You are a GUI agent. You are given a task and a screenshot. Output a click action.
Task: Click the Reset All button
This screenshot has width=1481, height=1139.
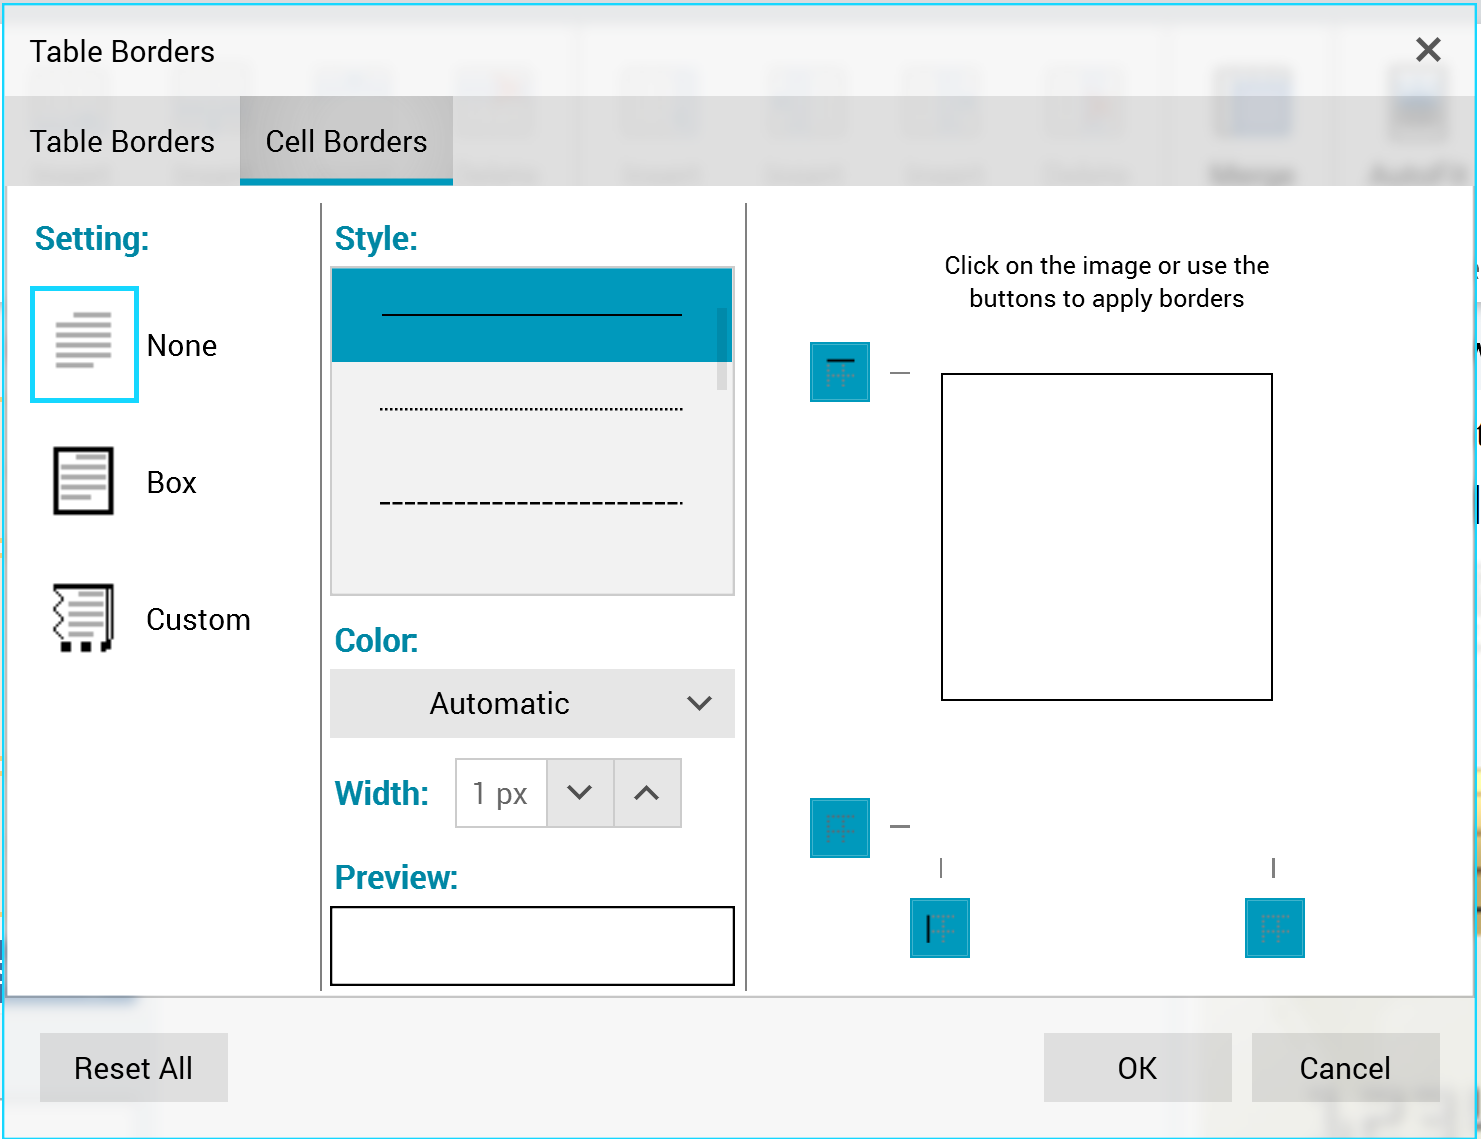tap(133, 1068)
